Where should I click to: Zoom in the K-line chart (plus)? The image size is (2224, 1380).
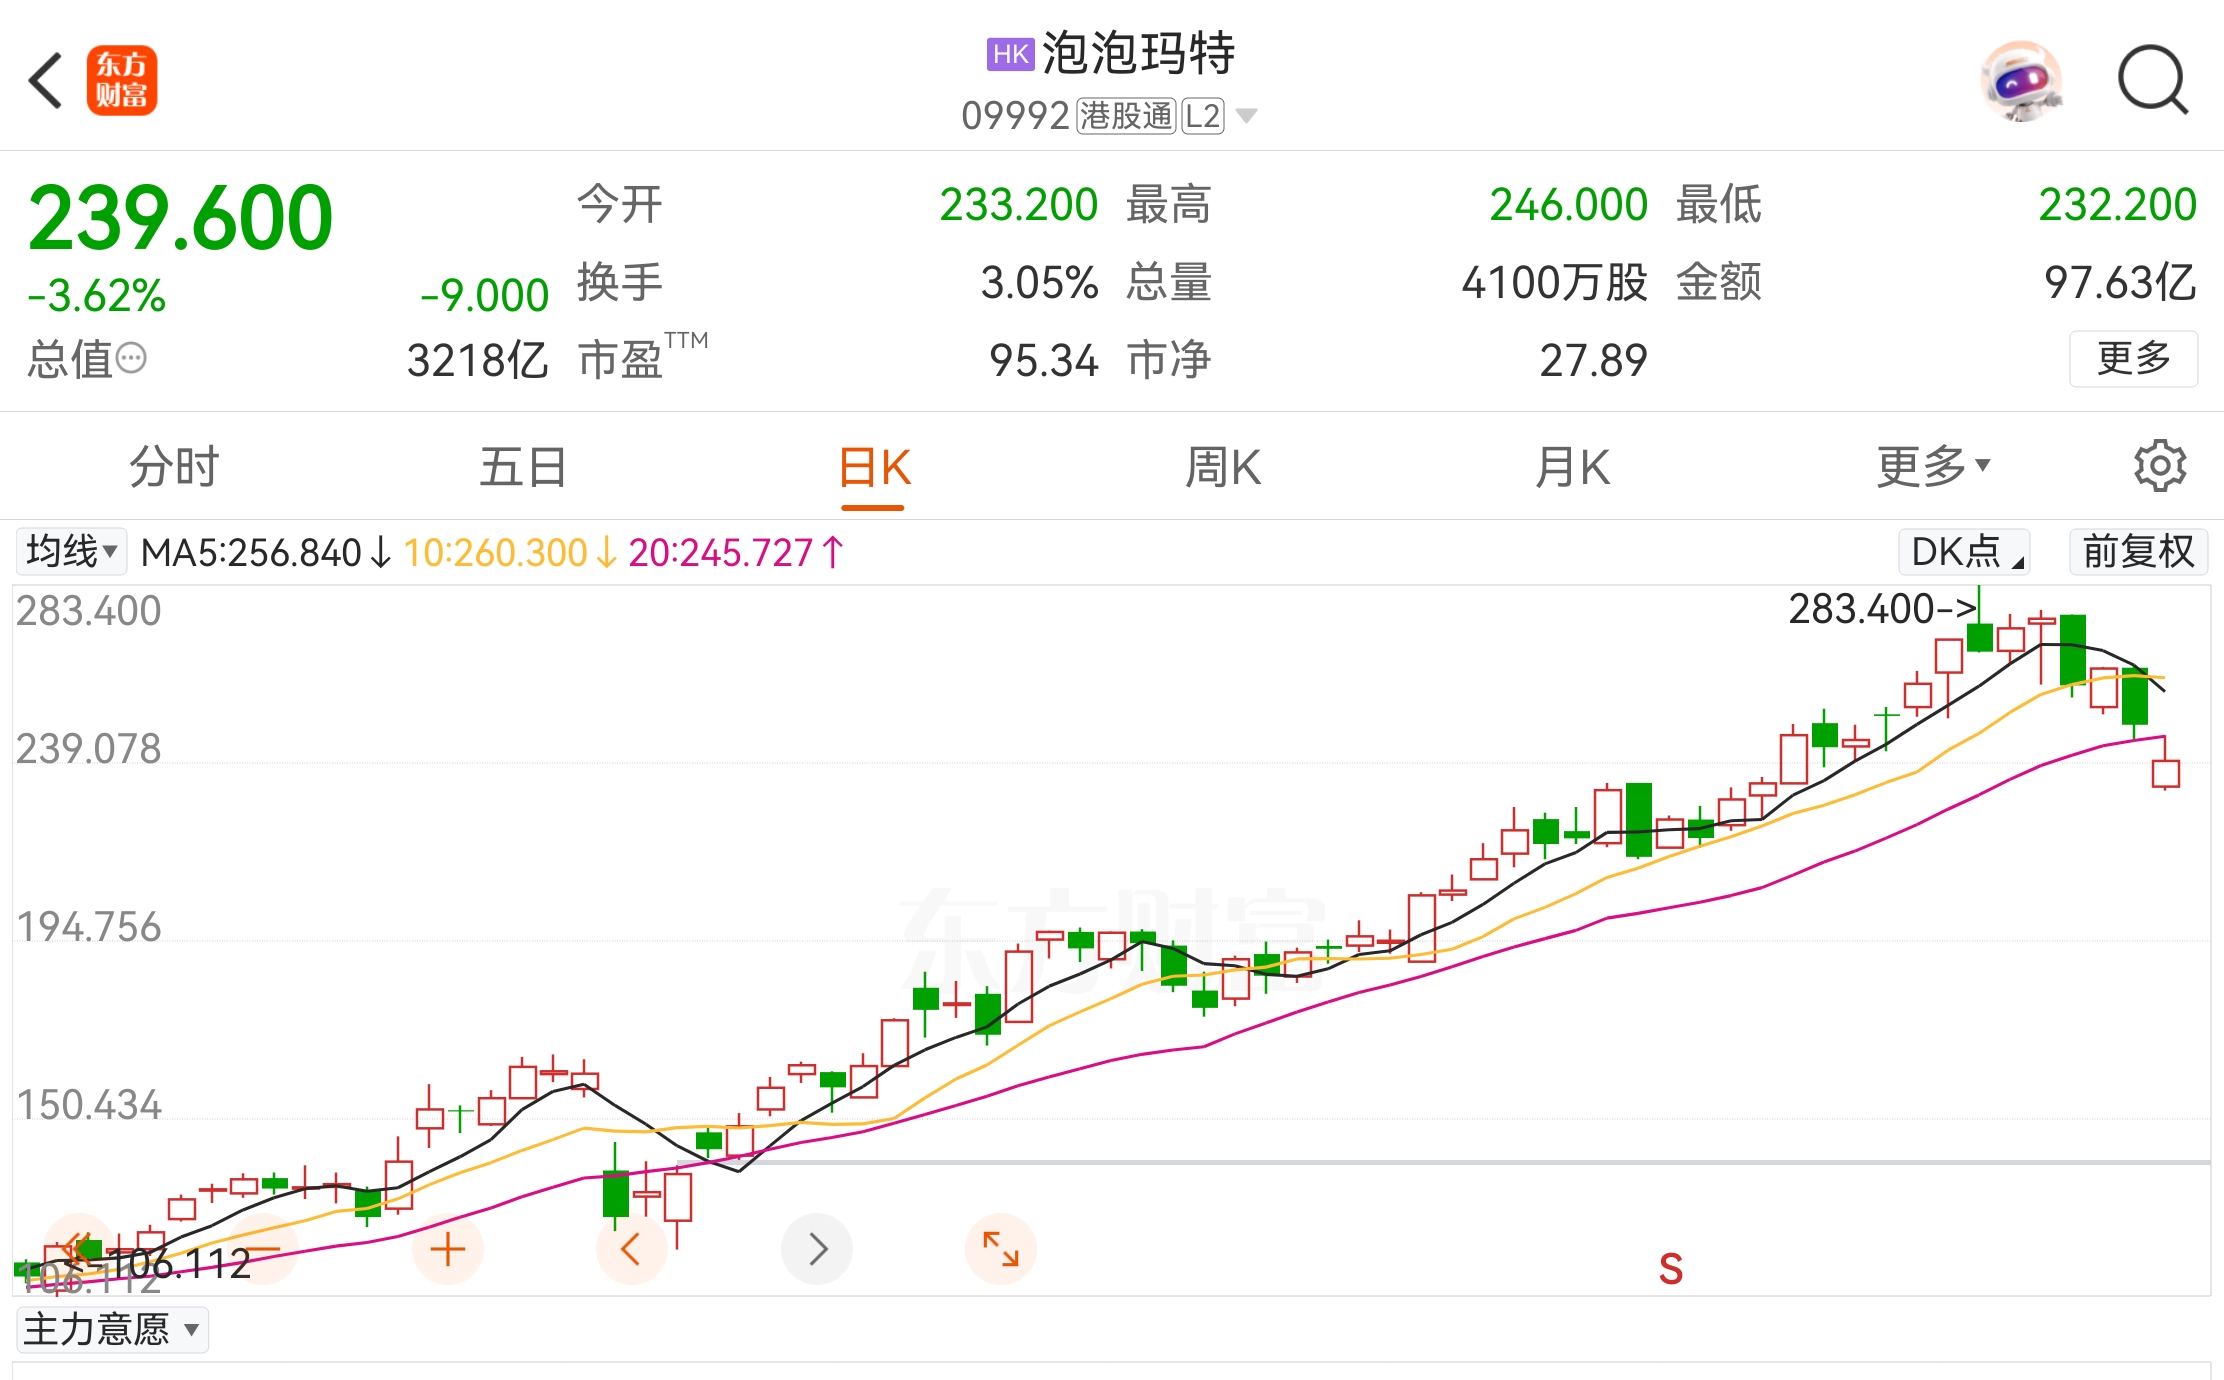(x=448, y=1249)
